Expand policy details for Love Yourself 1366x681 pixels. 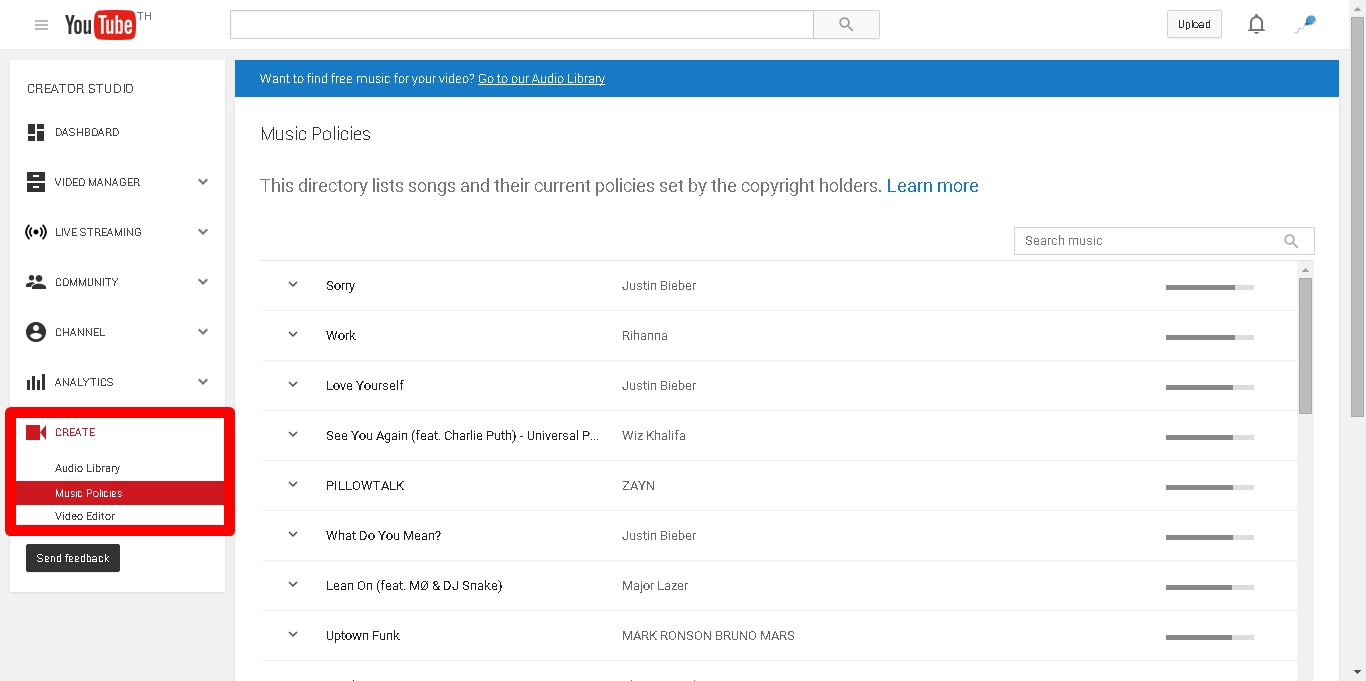pyautogui.click(x=293, y=385)
